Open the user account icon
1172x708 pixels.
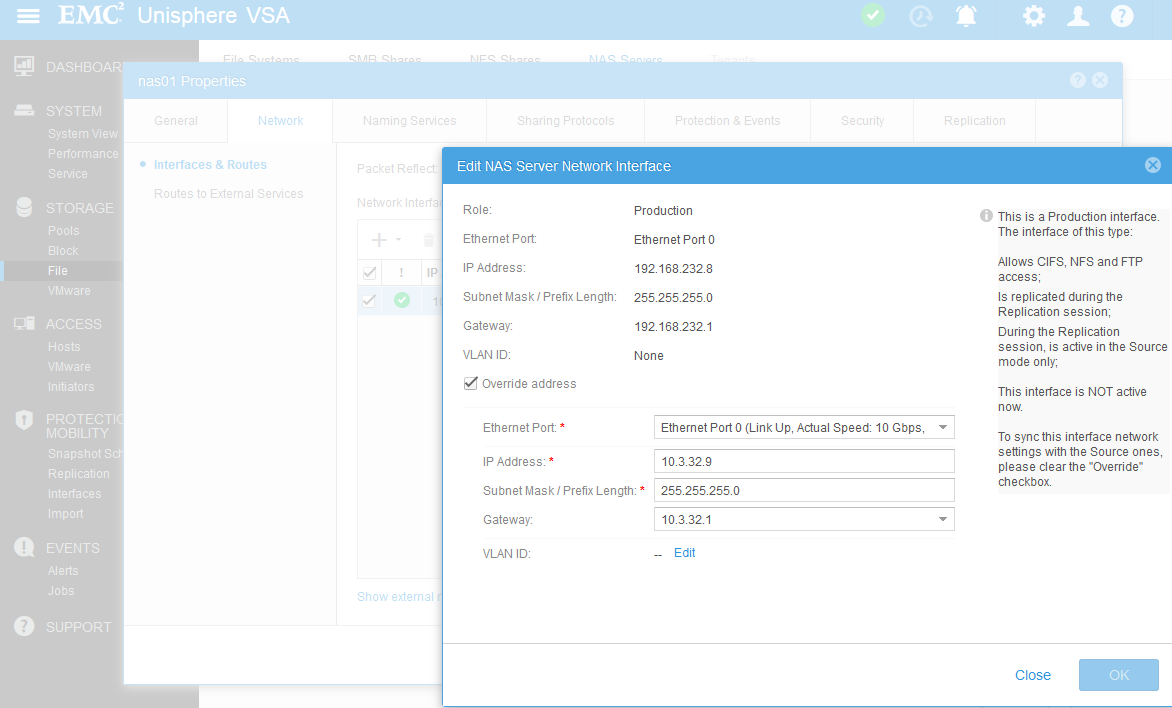1078,16
